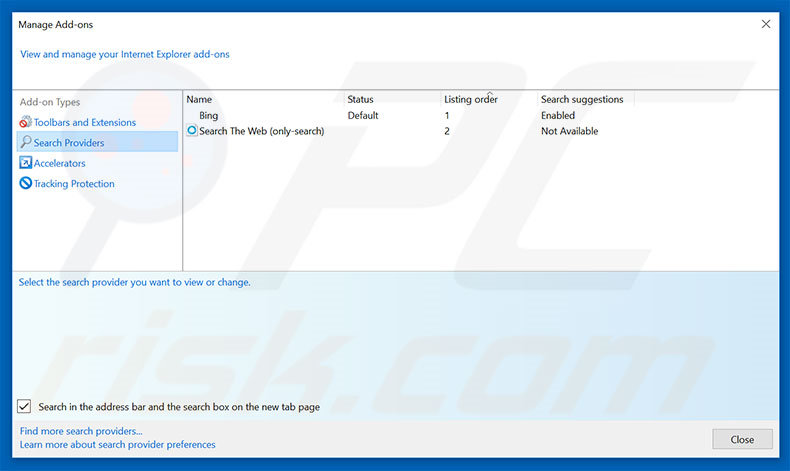This screenshot has height=471, width=790.
Task: Click the Toolbars and Extensions icon
Action: tap(25, 122)
